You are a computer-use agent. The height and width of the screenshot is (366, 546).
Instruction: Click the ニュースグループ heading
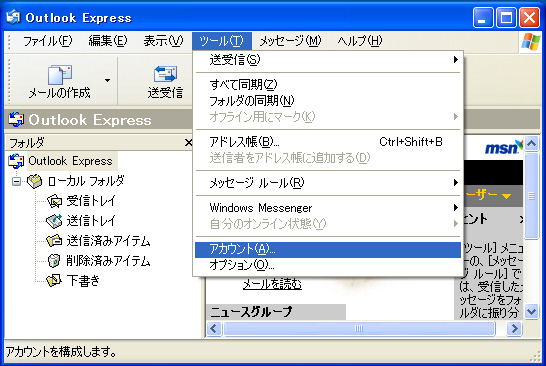pos(251,312)
